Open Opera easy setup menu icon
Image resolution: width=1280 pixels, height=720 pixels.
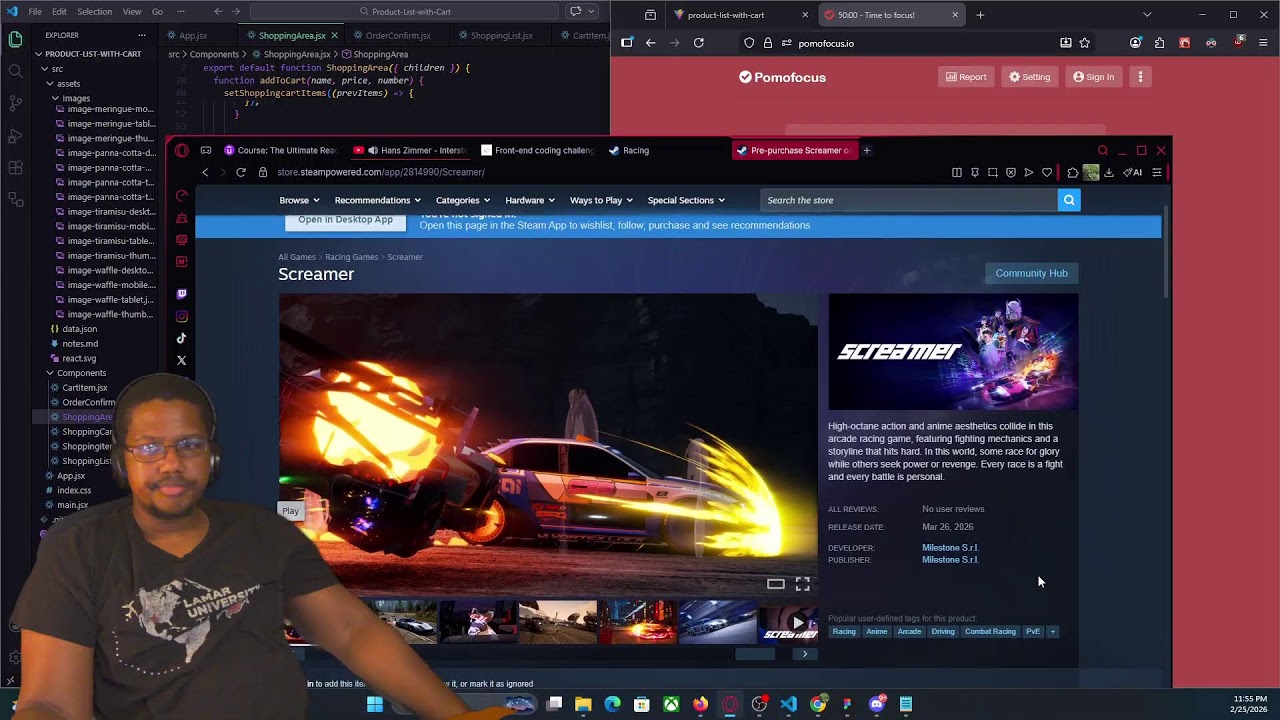point(1157,172)
